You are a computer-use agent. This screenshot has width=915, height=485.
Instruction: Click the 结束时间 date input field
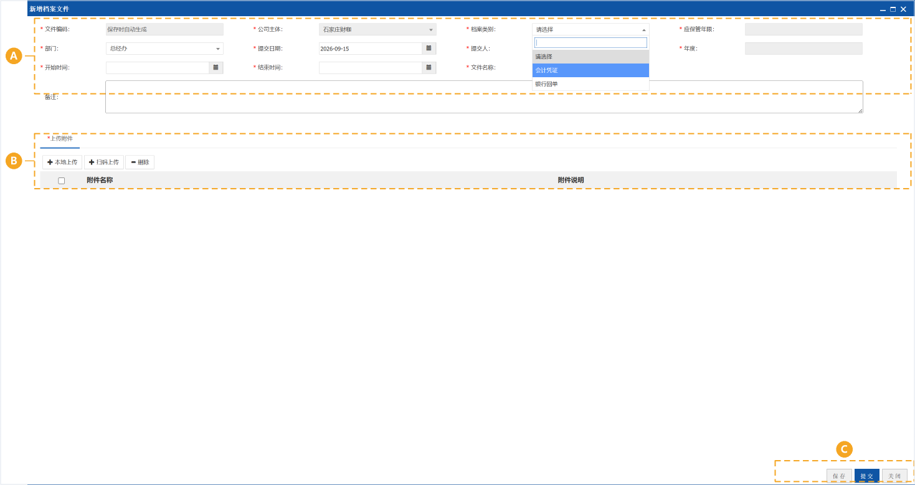[x=371, y=68]
